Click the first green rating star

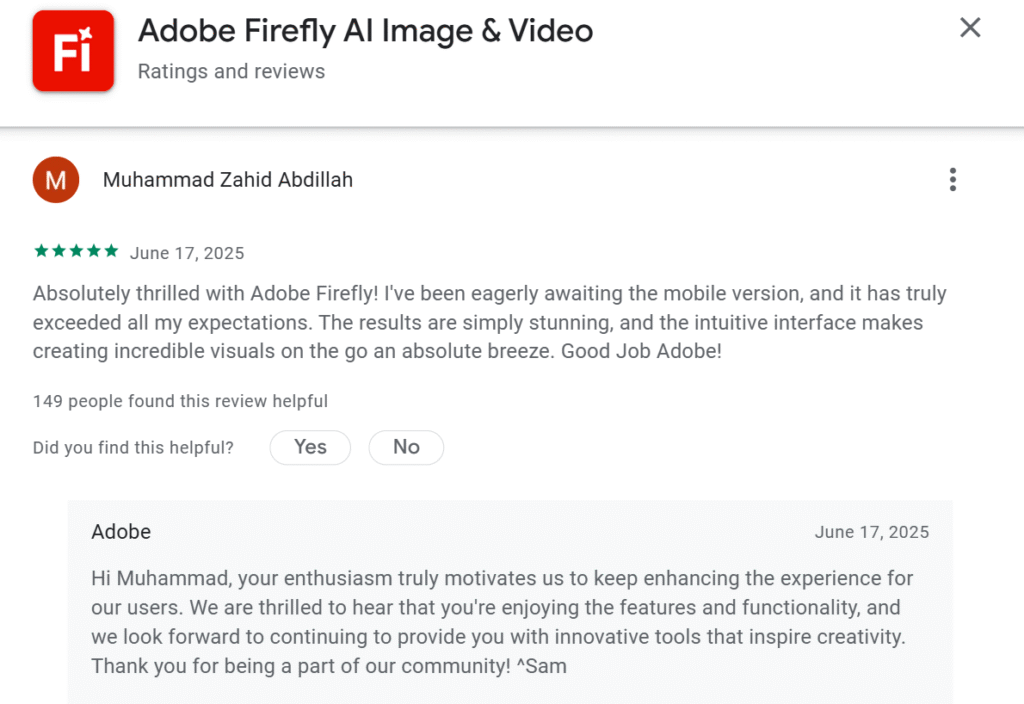(41, 251)
